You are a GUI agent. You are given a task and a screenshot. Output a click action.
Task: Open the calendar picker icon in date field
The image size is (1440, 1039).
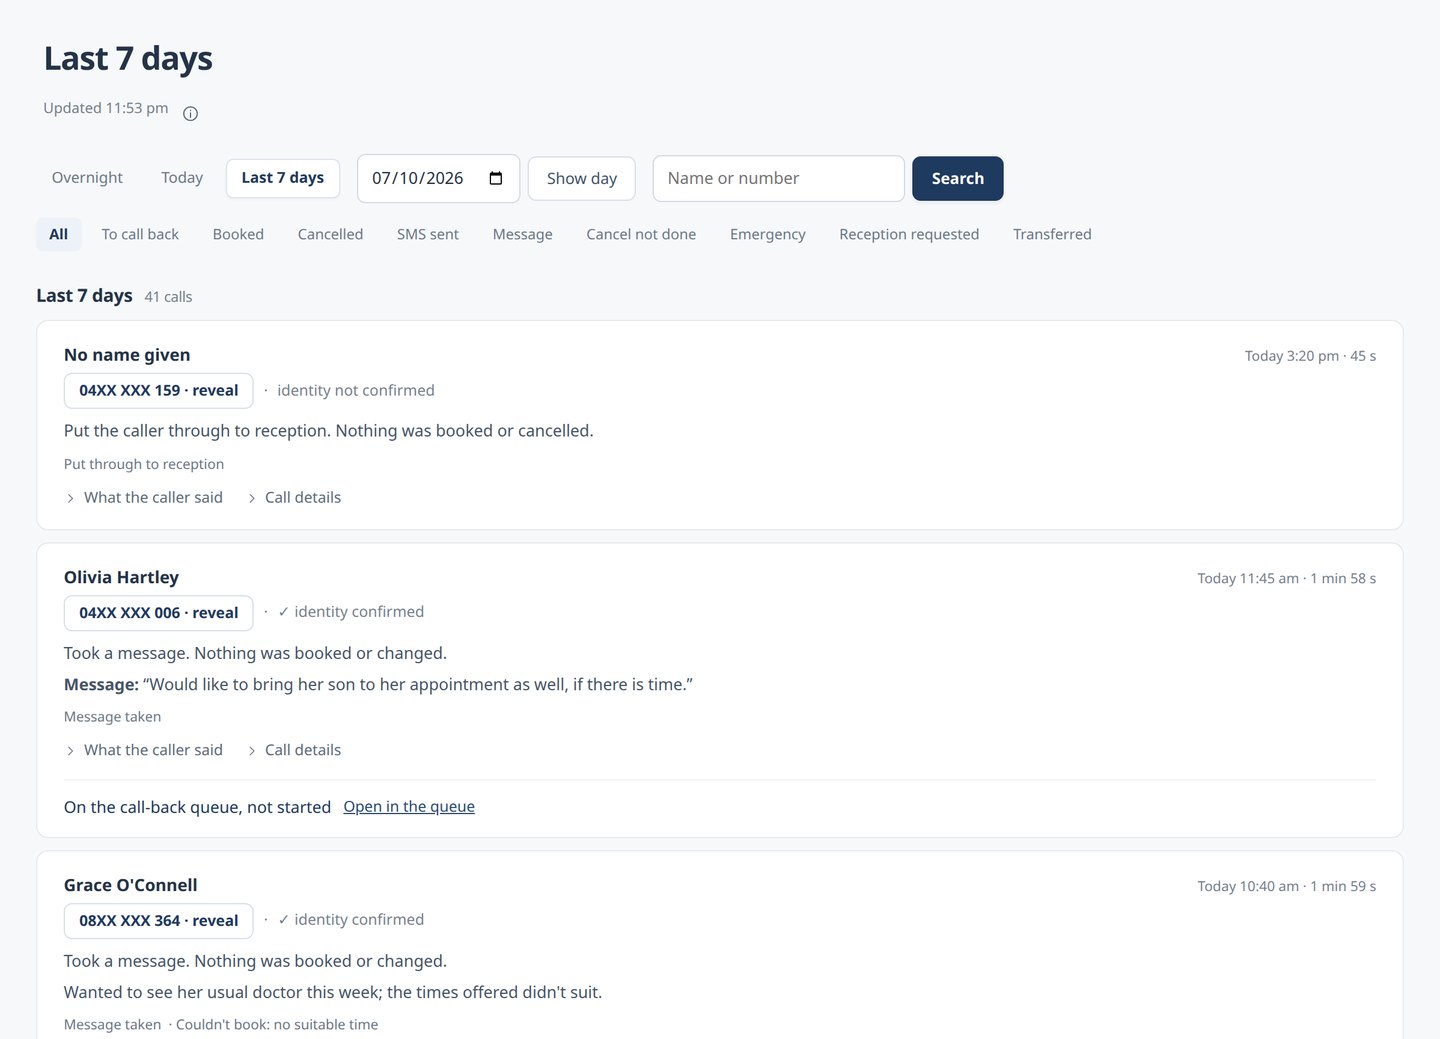(496, 178)
